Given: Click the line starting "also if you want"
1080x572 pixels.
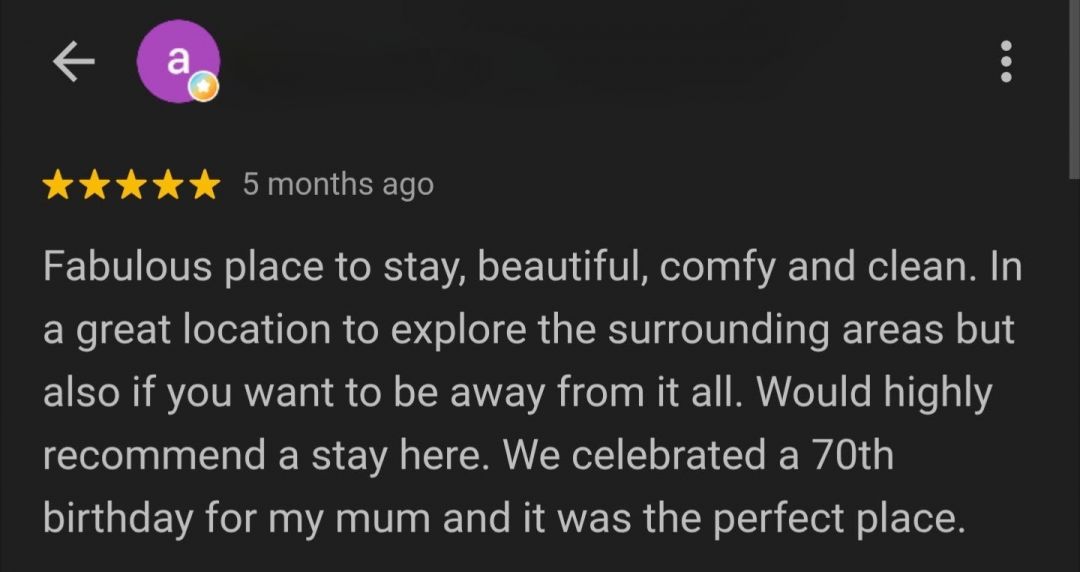Looking at the screenshot, I should (x=518, y=393).
